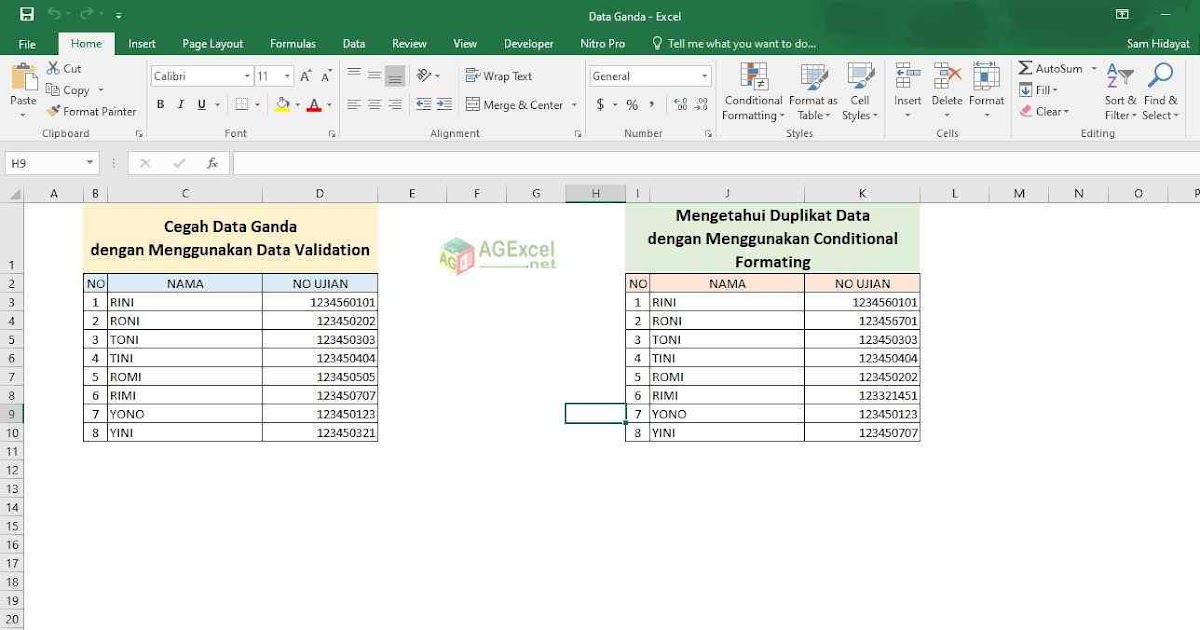
Task: Toggle center text alignment
Action: point(372,104)
